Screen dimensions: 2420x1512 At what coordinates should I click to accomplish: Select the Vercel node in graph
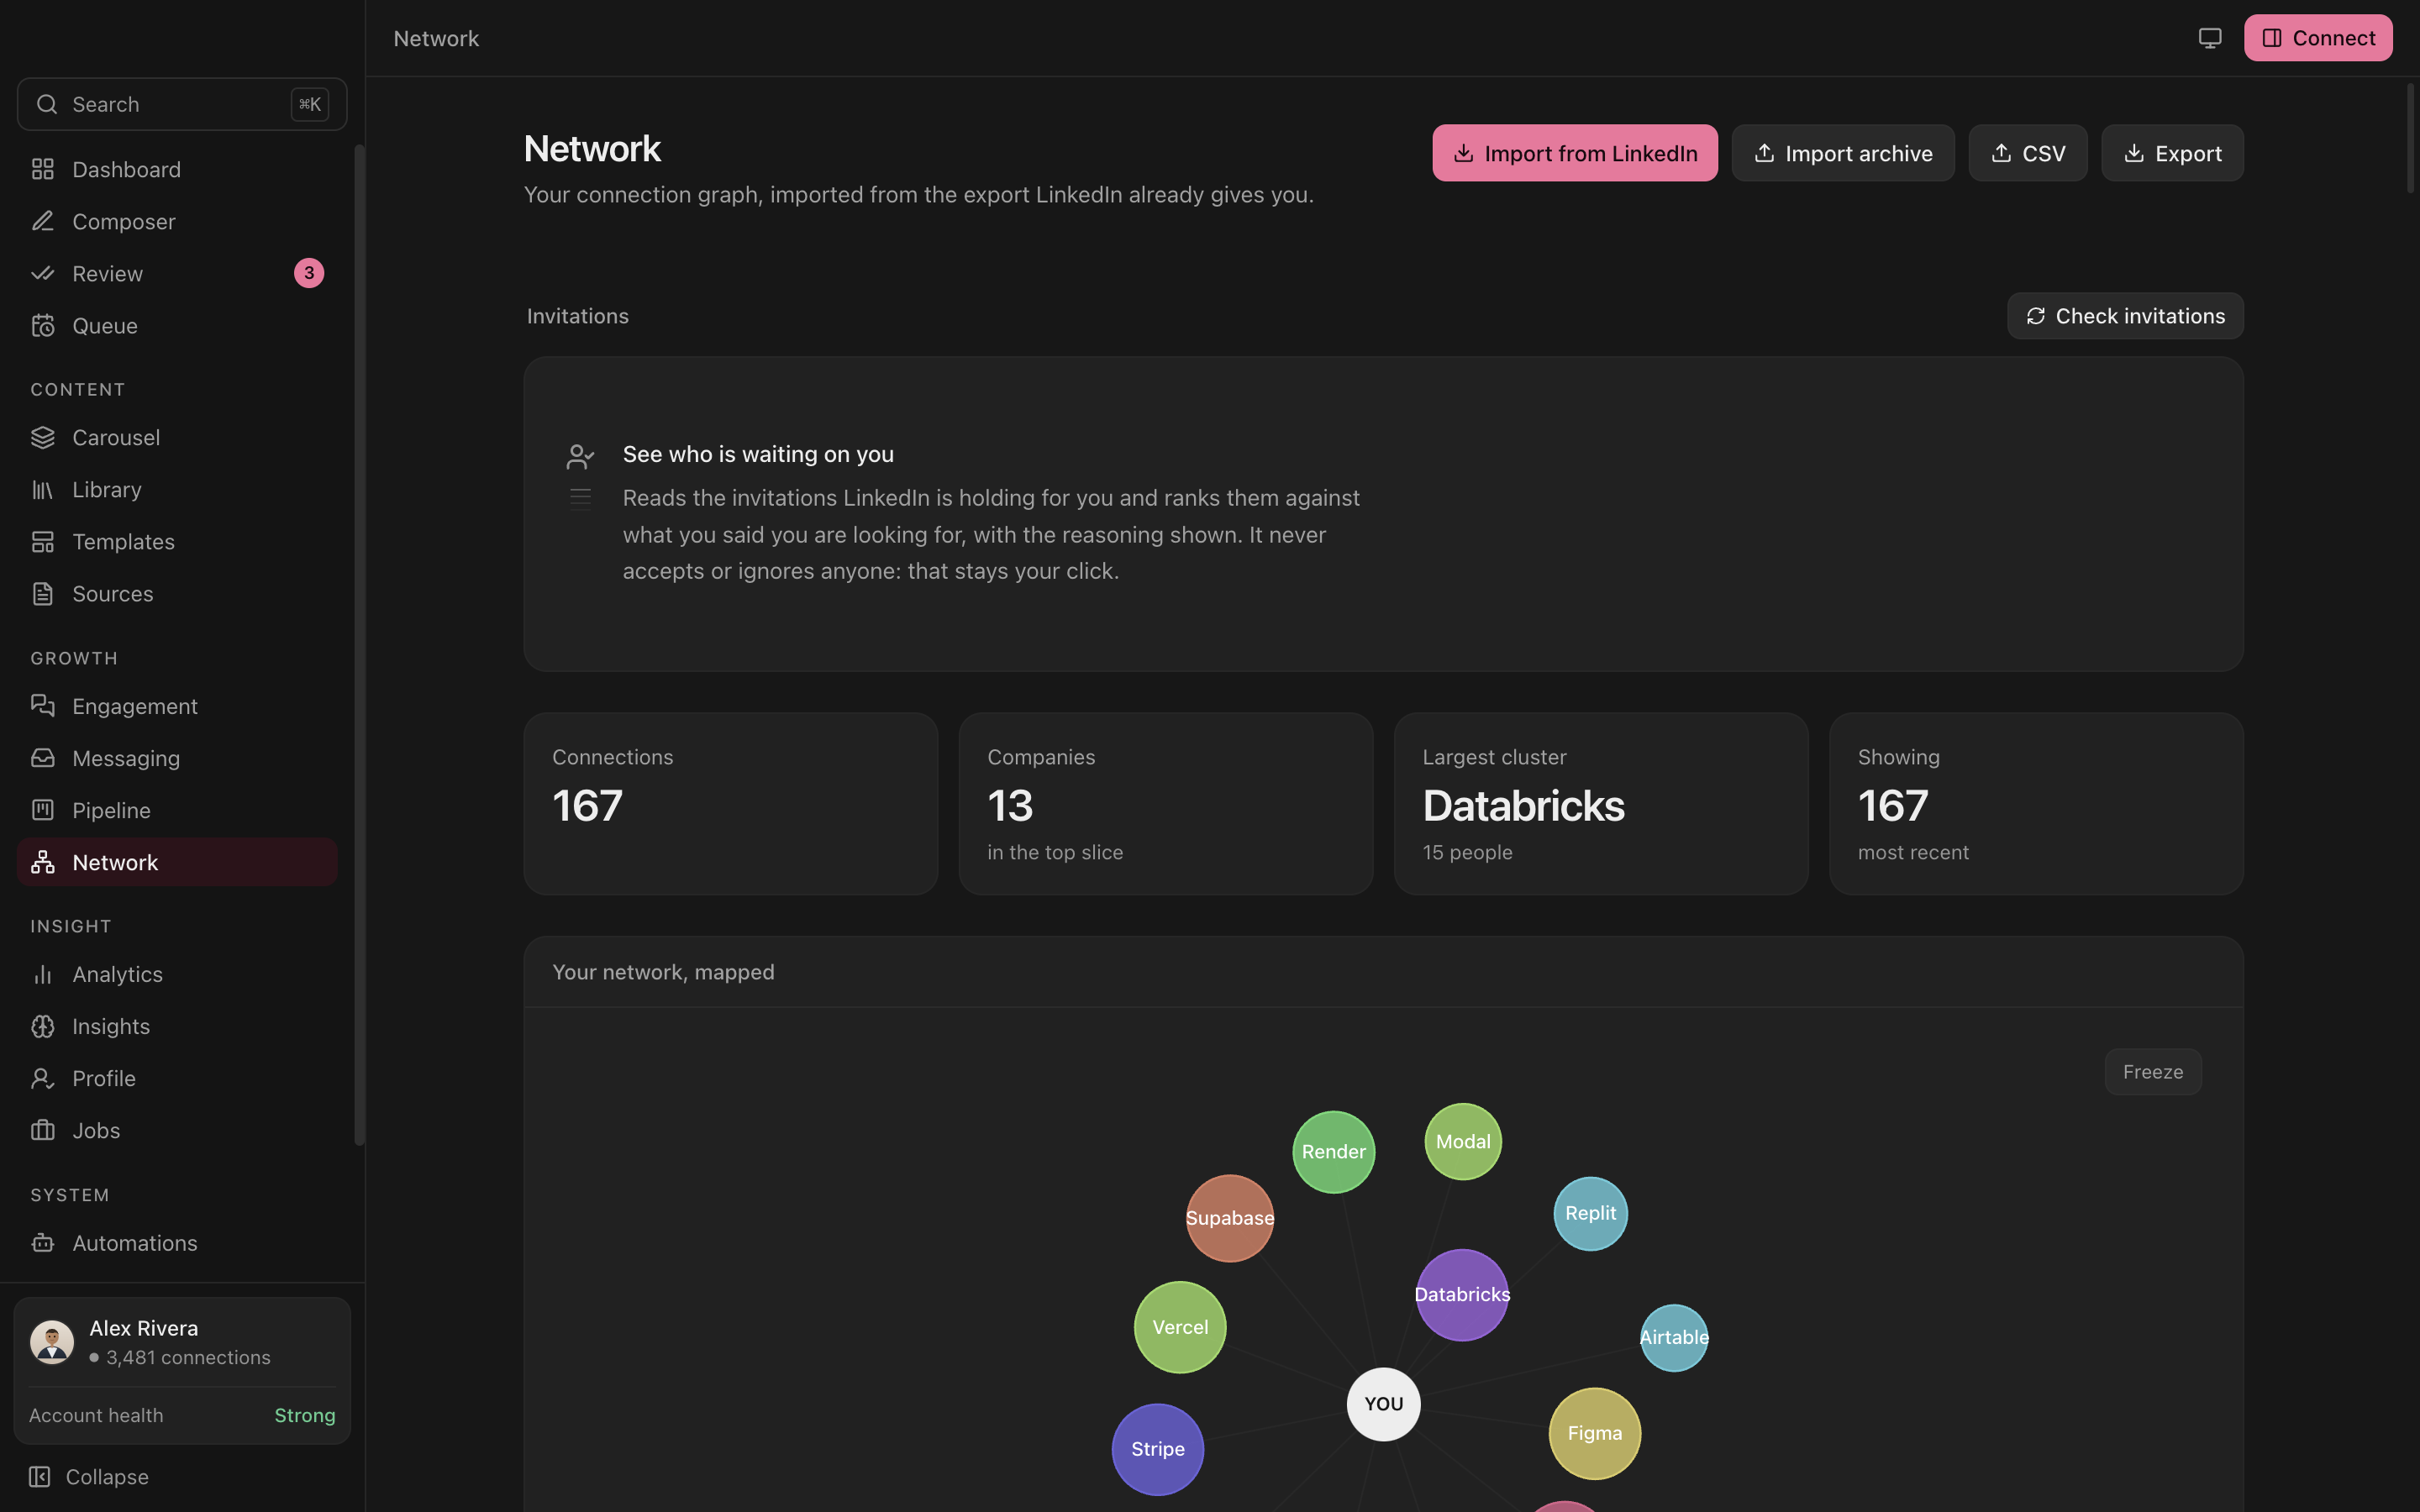1180,1327
